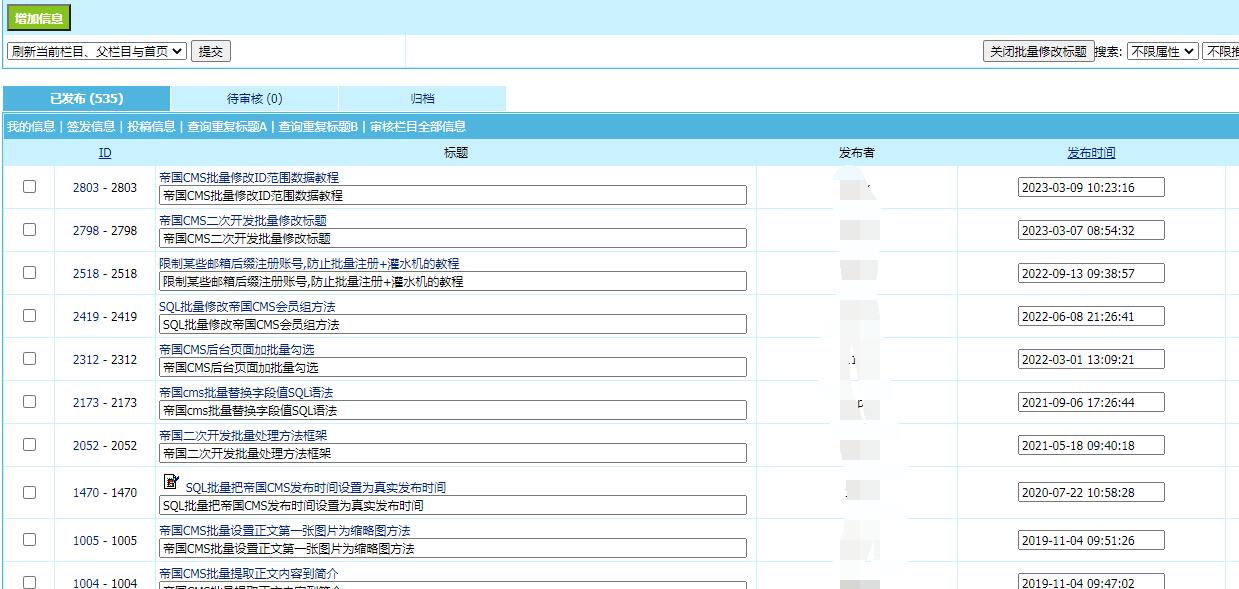
Task: Click the date field 2023-03-07 08:54:32
Action: [1091, 230]
